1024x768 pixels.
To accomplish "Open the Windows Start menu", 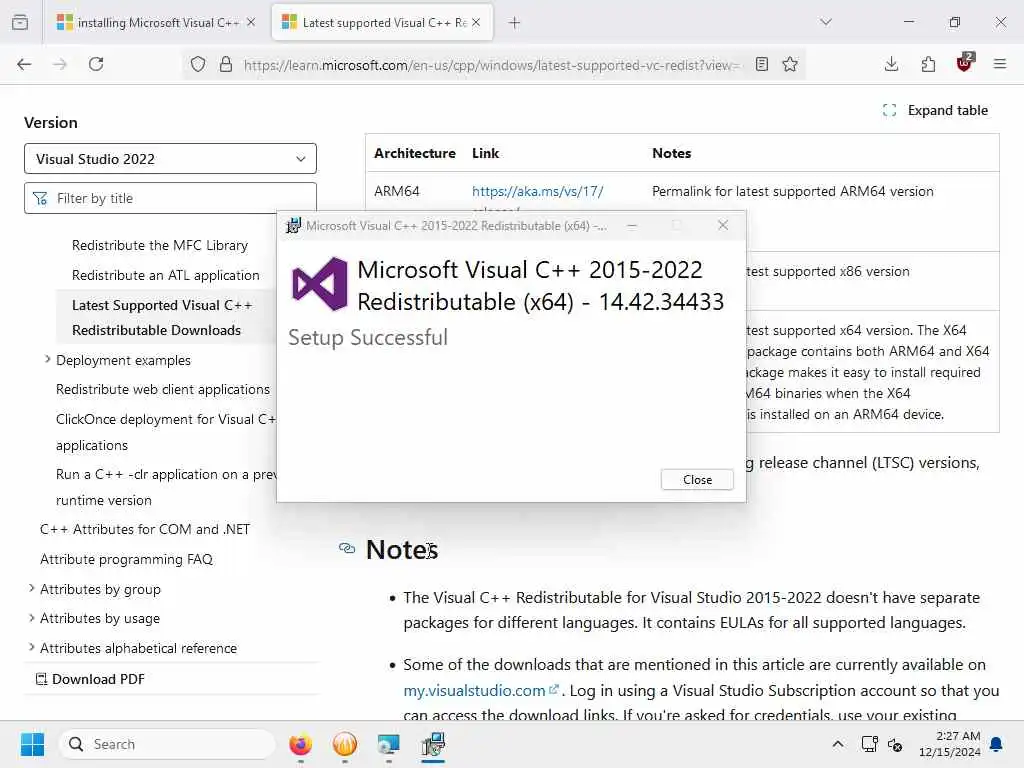I will [x=32, y=744].
